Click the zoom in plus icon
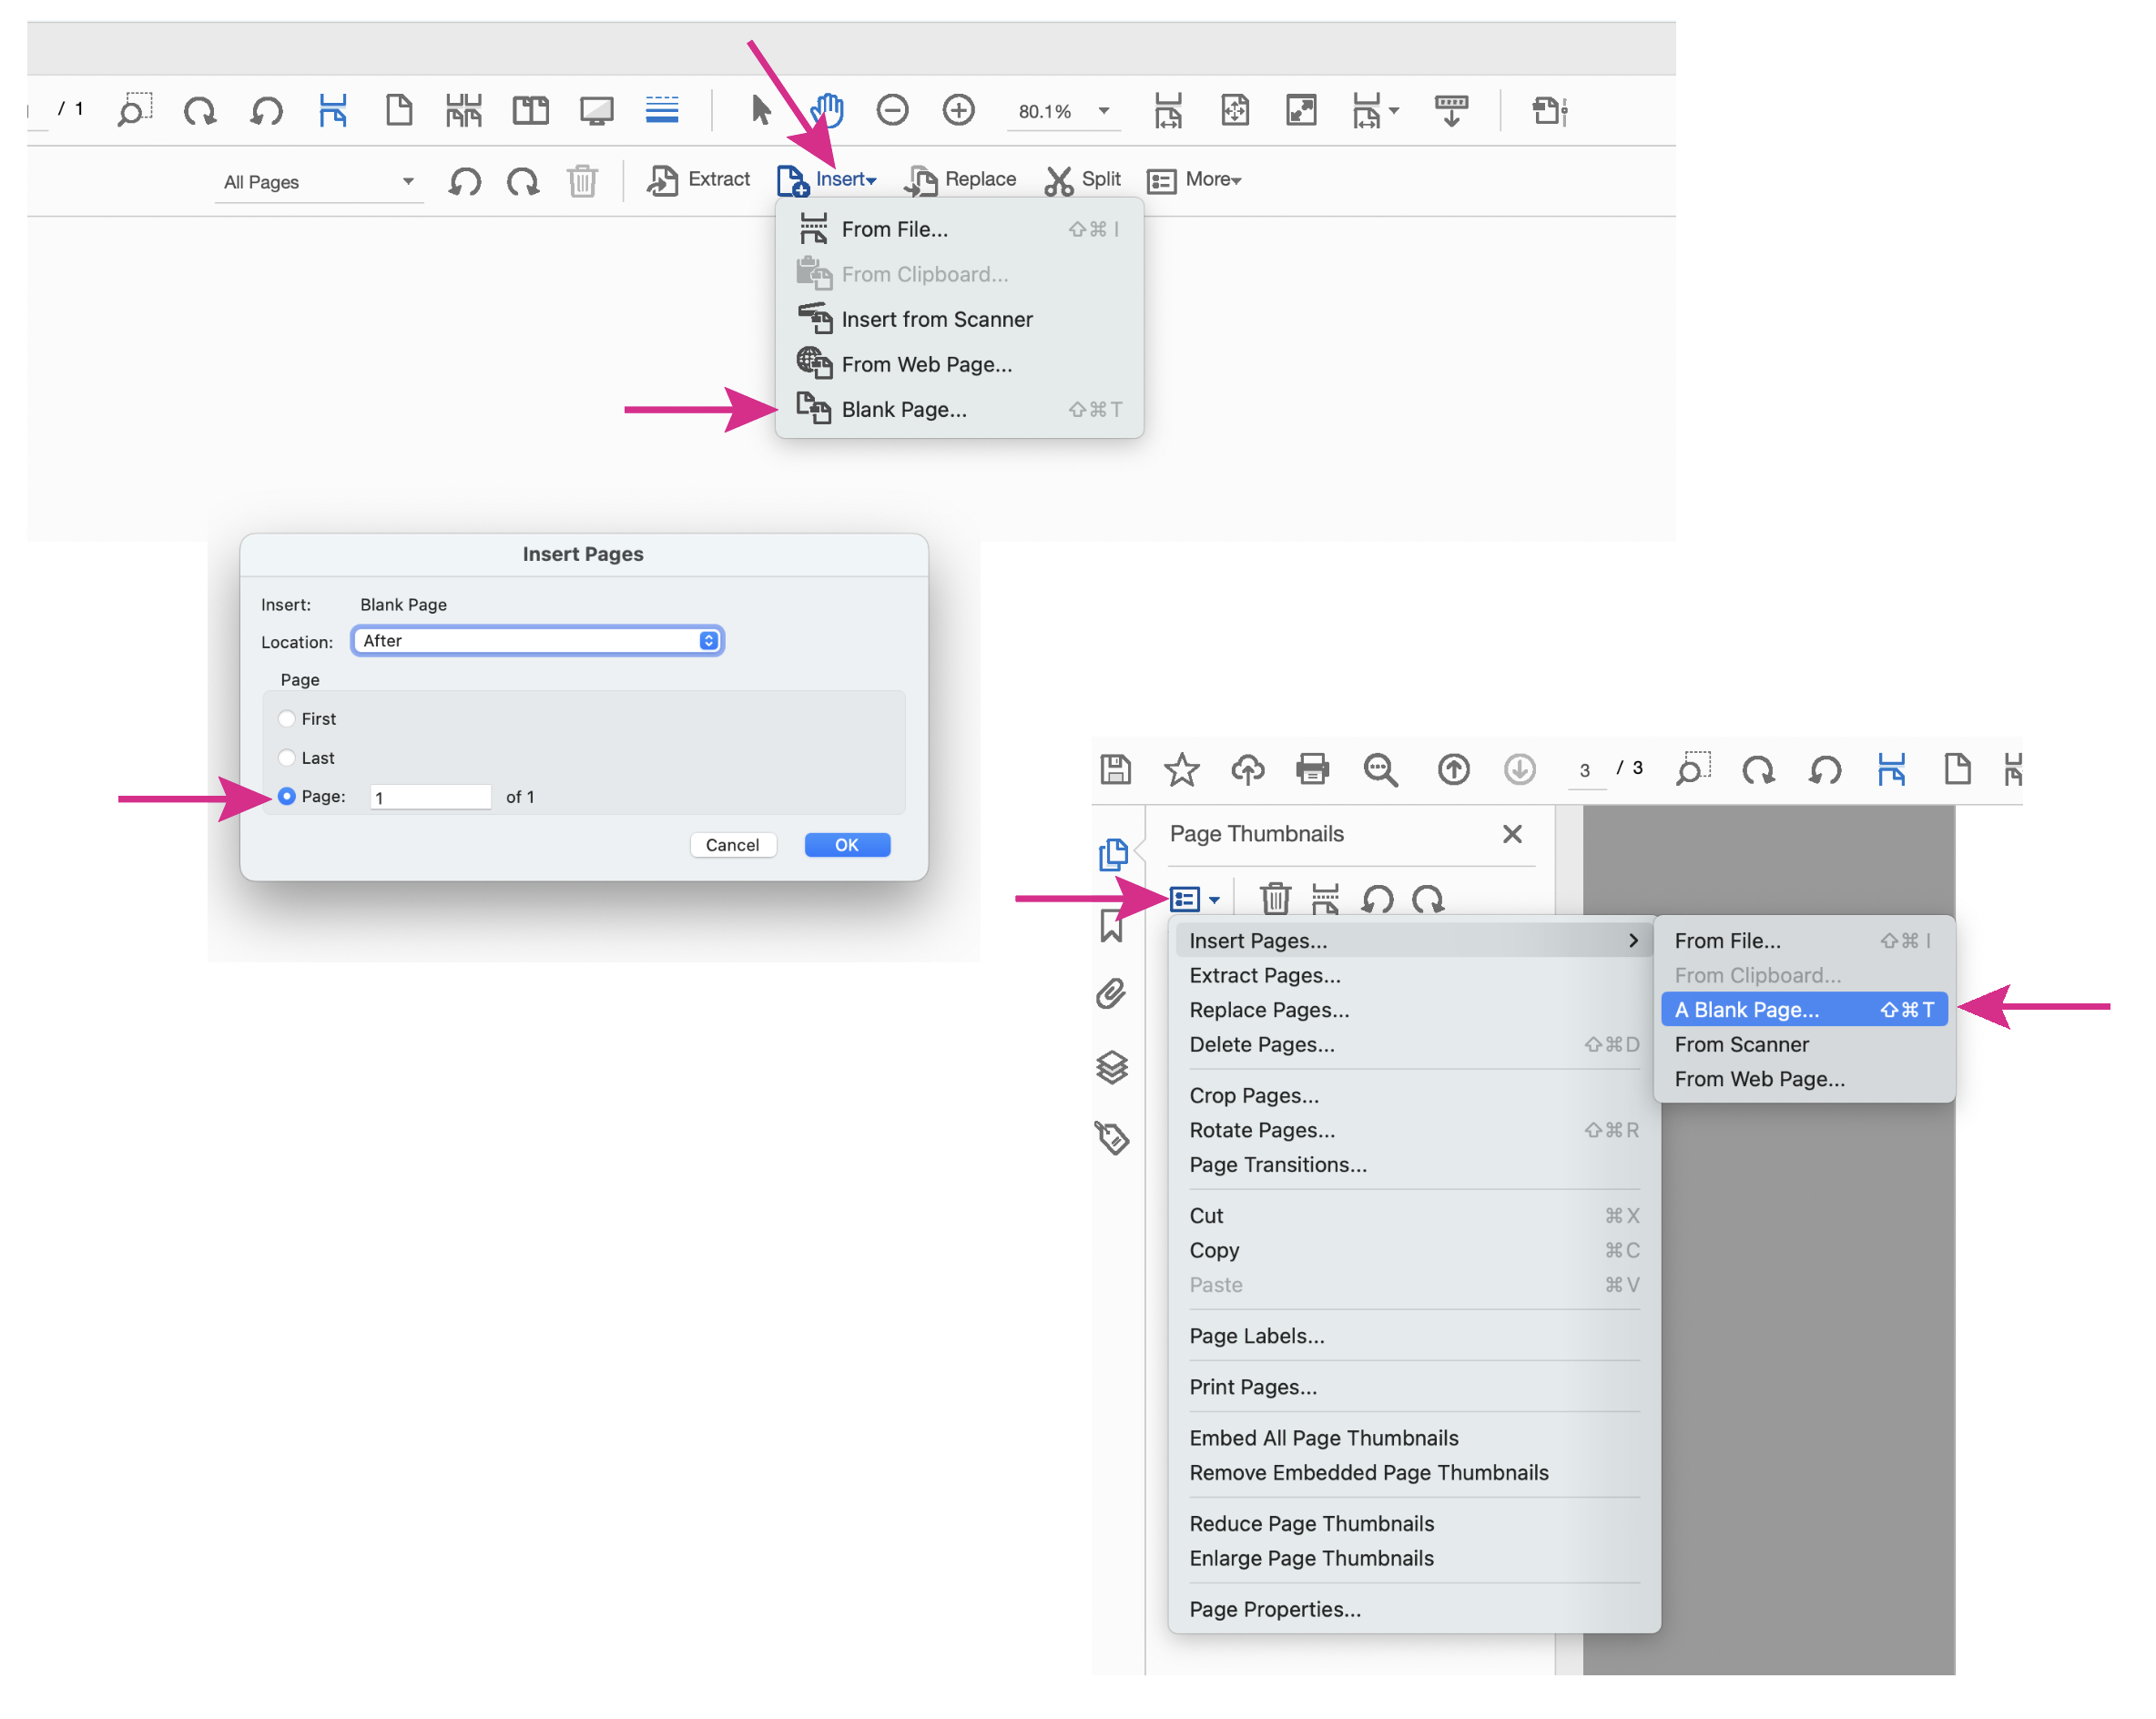2156x1719 pixels. [x=958, y=109]
